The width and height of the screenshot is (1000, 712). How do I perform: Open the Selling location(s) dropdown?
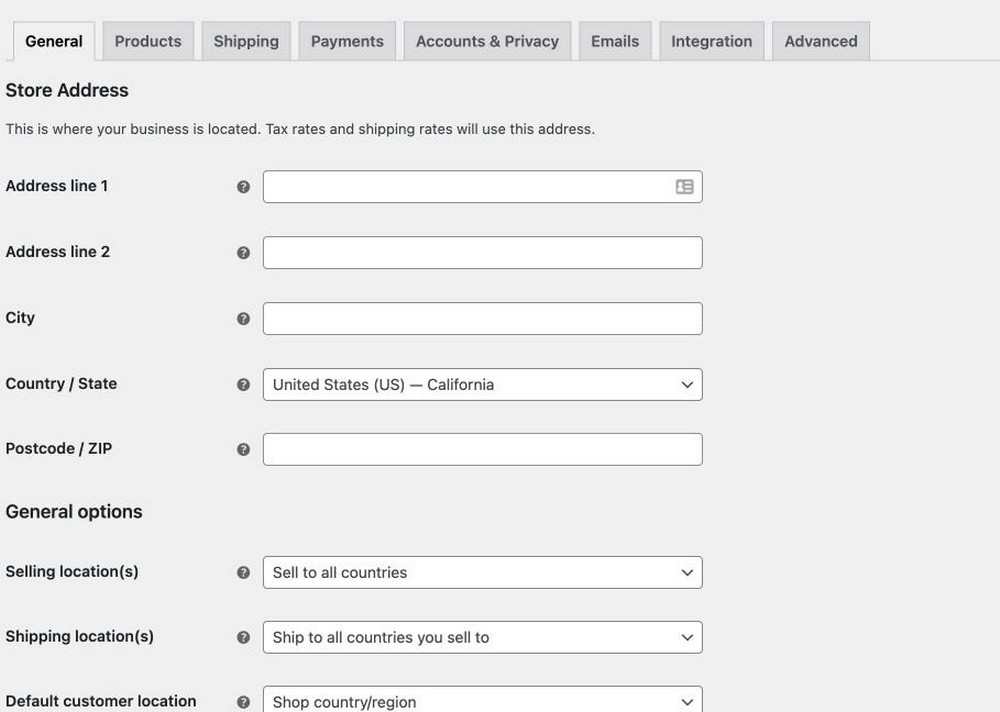click(483, 572)
